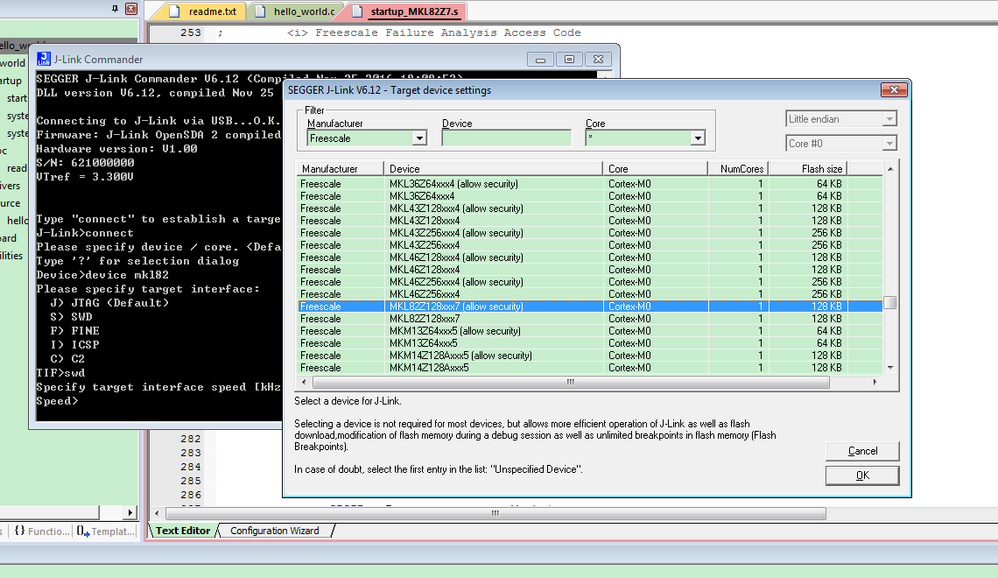Sort by NumCores column header
The width and height of the screenshot is (998, 578).
[x=738, y=169]
